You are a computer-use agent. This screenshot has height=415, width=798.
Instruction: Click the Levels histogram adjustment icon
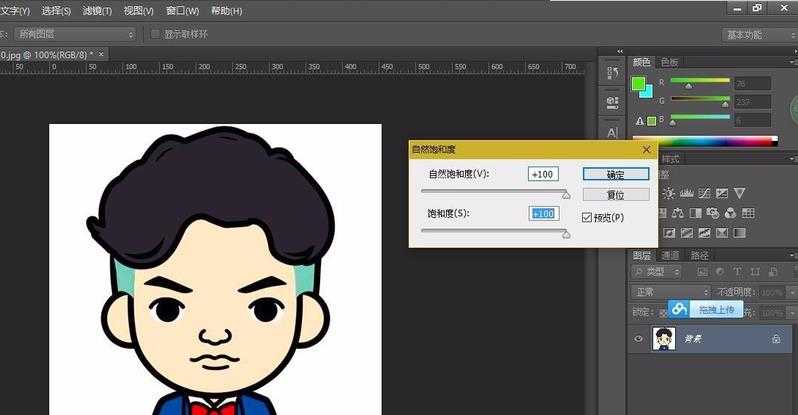pos(686,193)
